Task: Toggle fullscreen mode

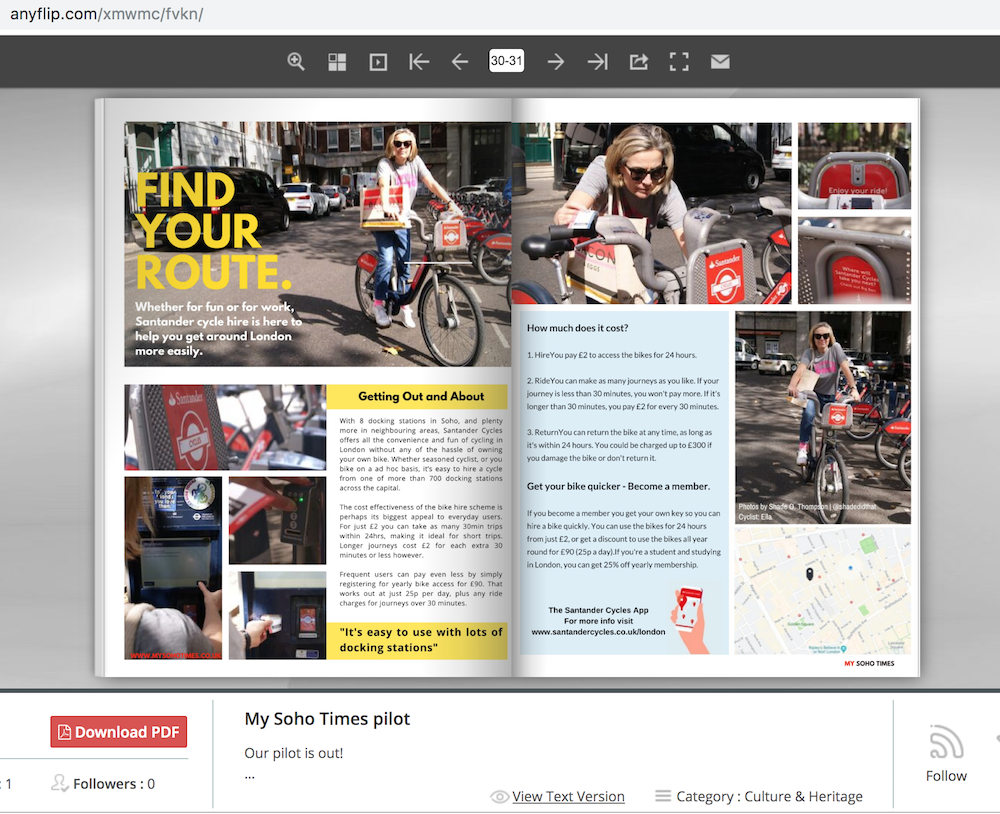Action: point(679,62)
